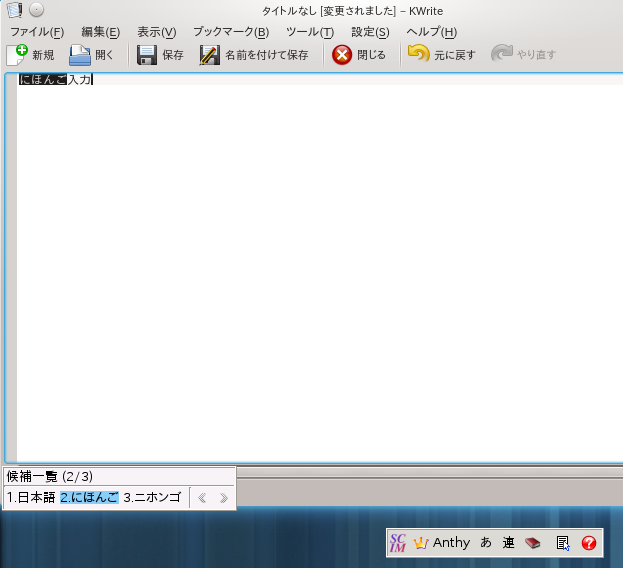This screenshot has height=568, width=623.
Task: Open the SCIM help question mark
Action: click(589, 543)
